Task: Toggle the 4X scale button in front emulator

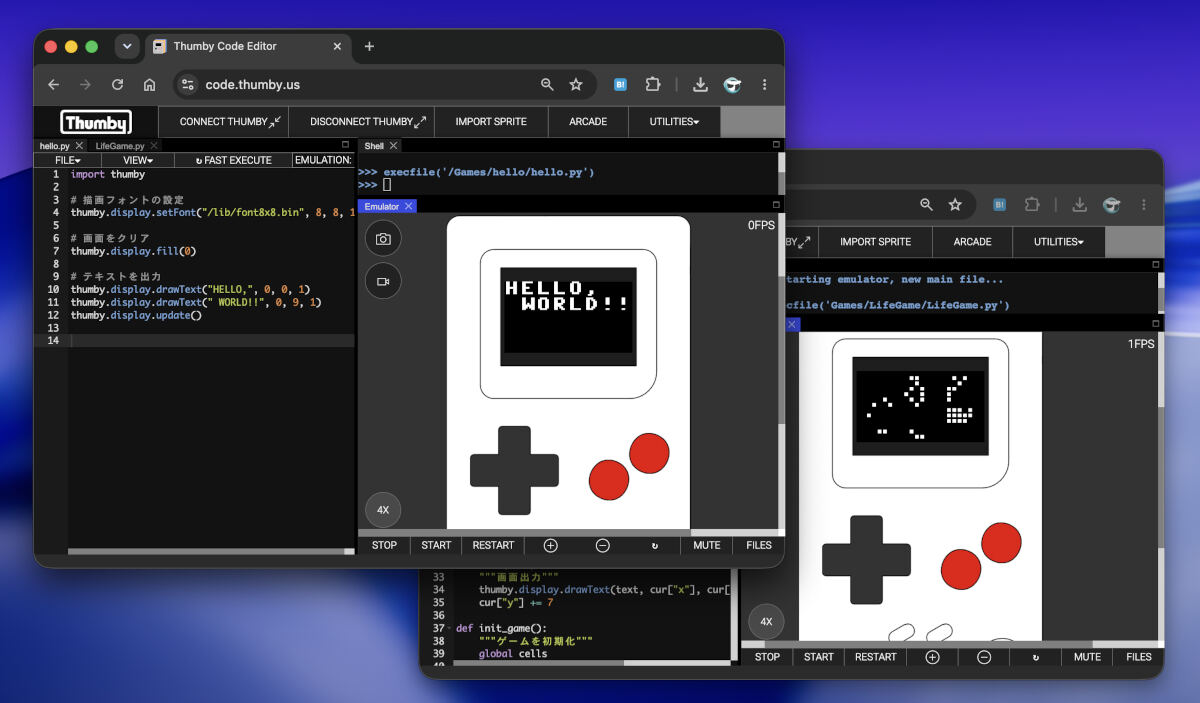Action: pos(383,510)
